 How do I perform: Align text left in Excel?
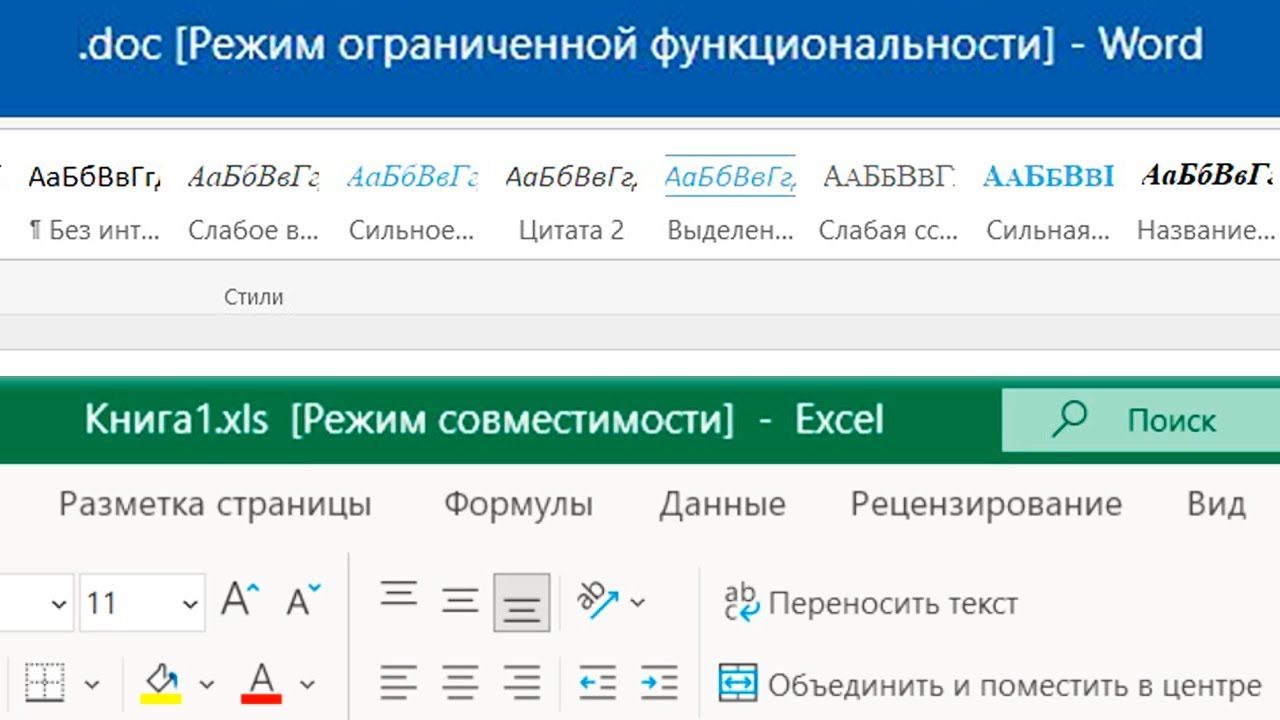[x=399, y=684]
